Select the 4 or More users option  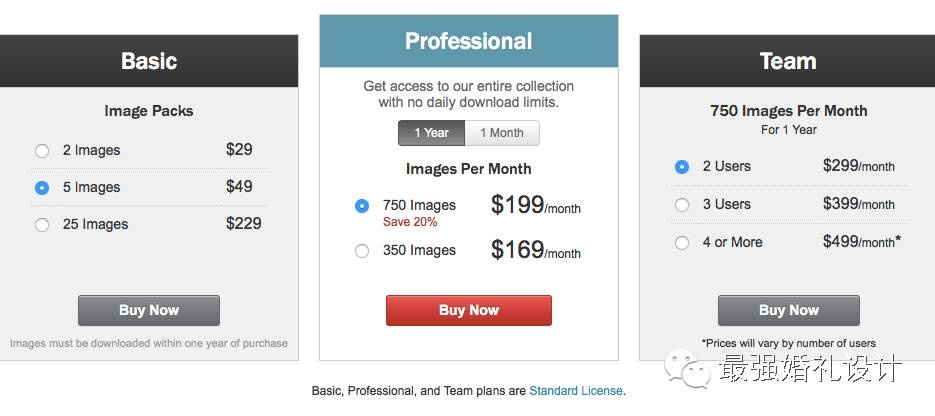682,243
